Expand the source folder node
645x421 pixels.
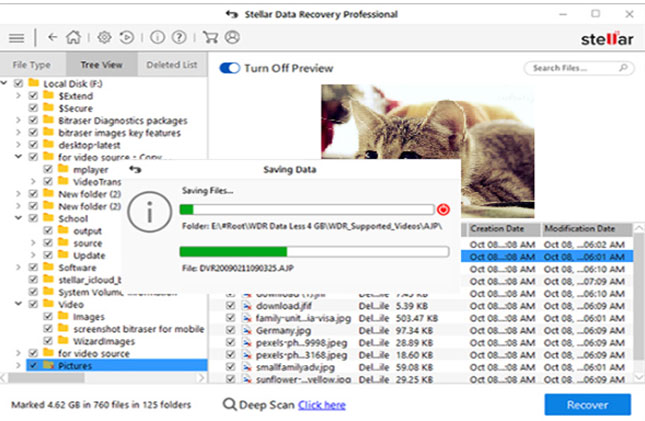pyautogui.click(x=33, y=243)
